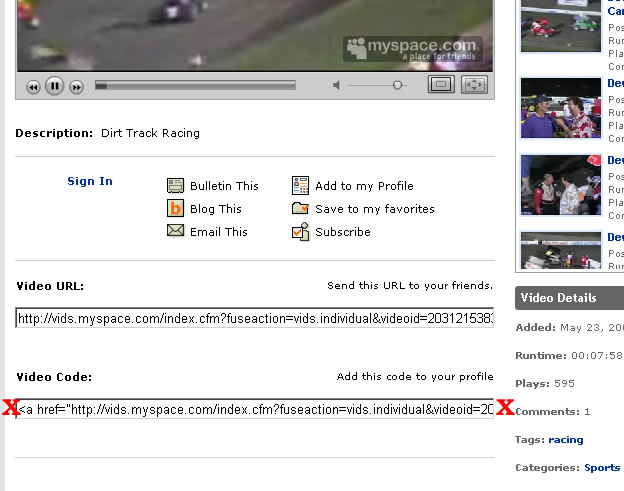Click the video progress seek bar
The height and width of the screenshot is (491, 624).
195,85
